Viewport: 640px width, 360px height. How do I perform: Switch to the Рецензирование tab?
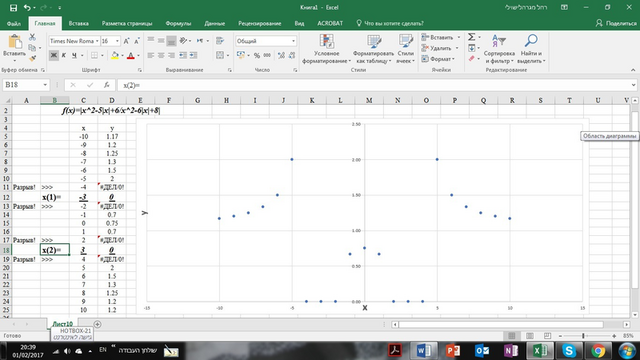coord(260,23)
